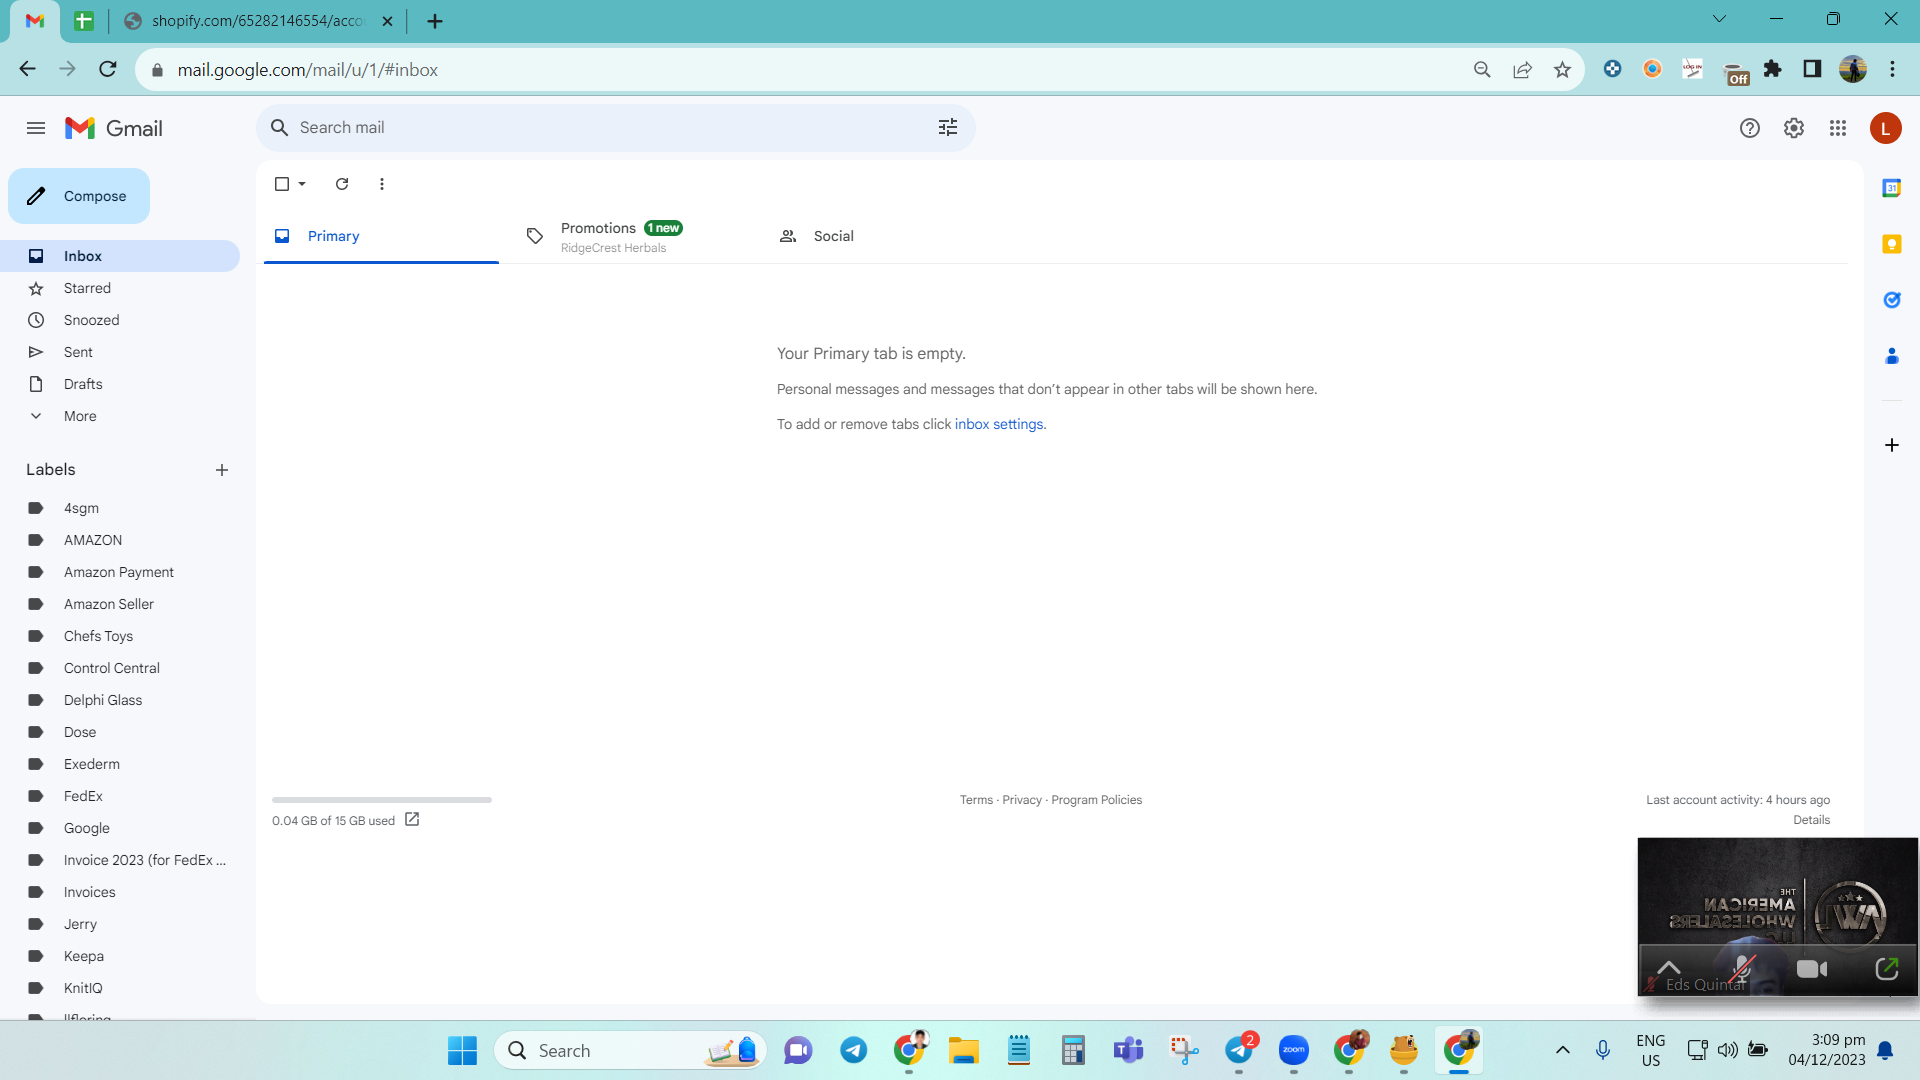Viewport: 1920px width, 1080px height.
Task: Open the Inbox folder
Action: pyautogui.click(x=120, y=256)
